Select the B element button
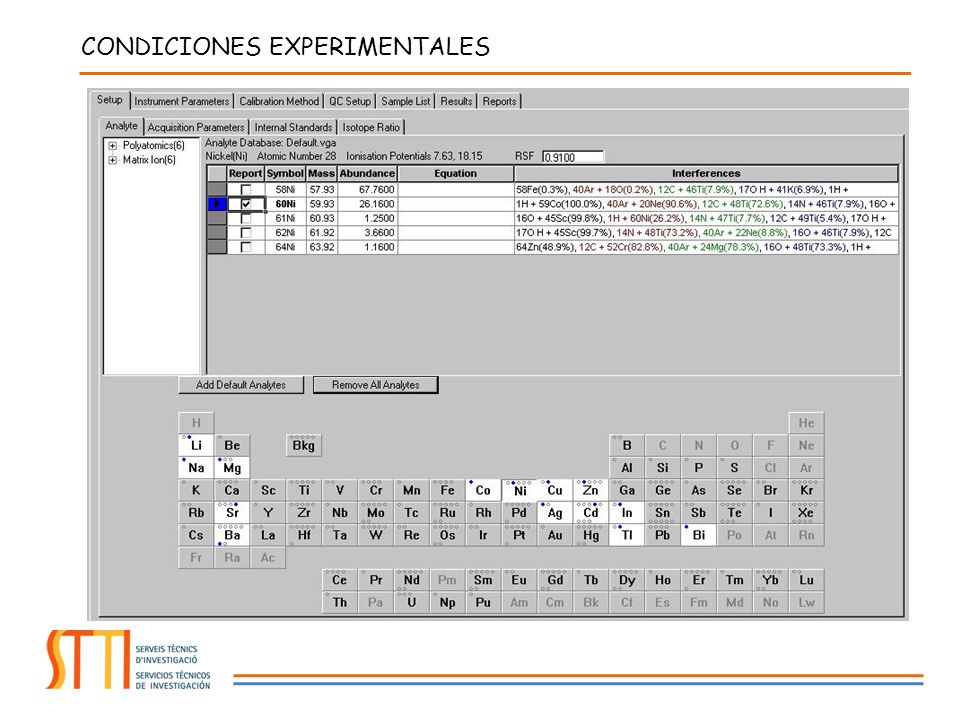 point(626,445)
